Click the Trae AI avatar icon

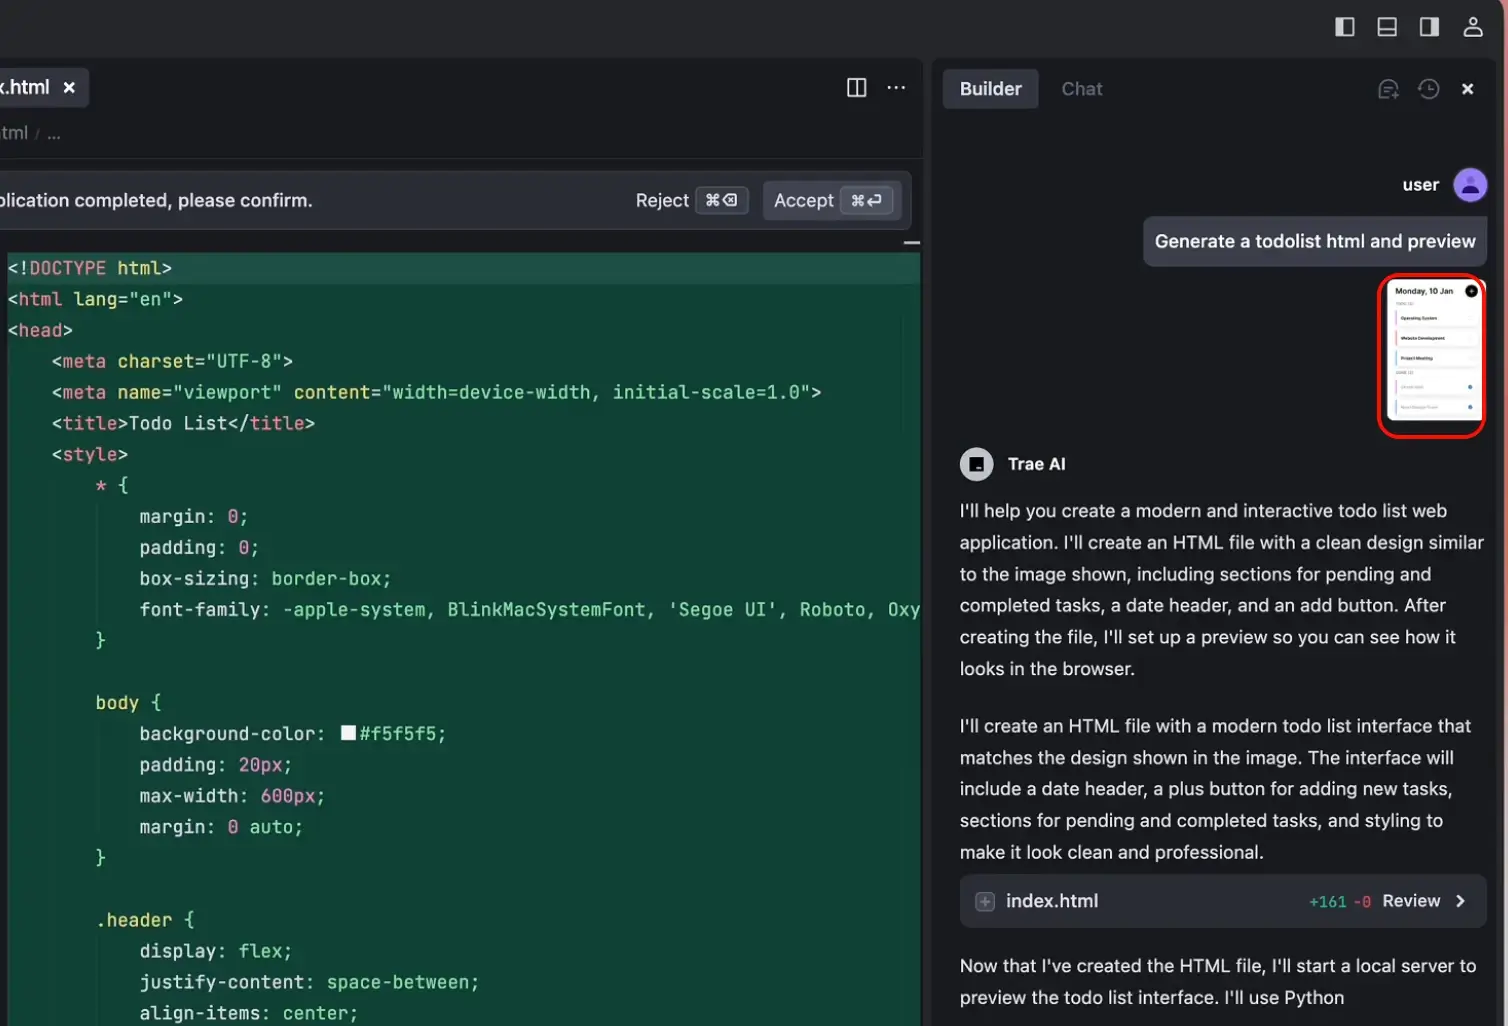click(976, 464)
